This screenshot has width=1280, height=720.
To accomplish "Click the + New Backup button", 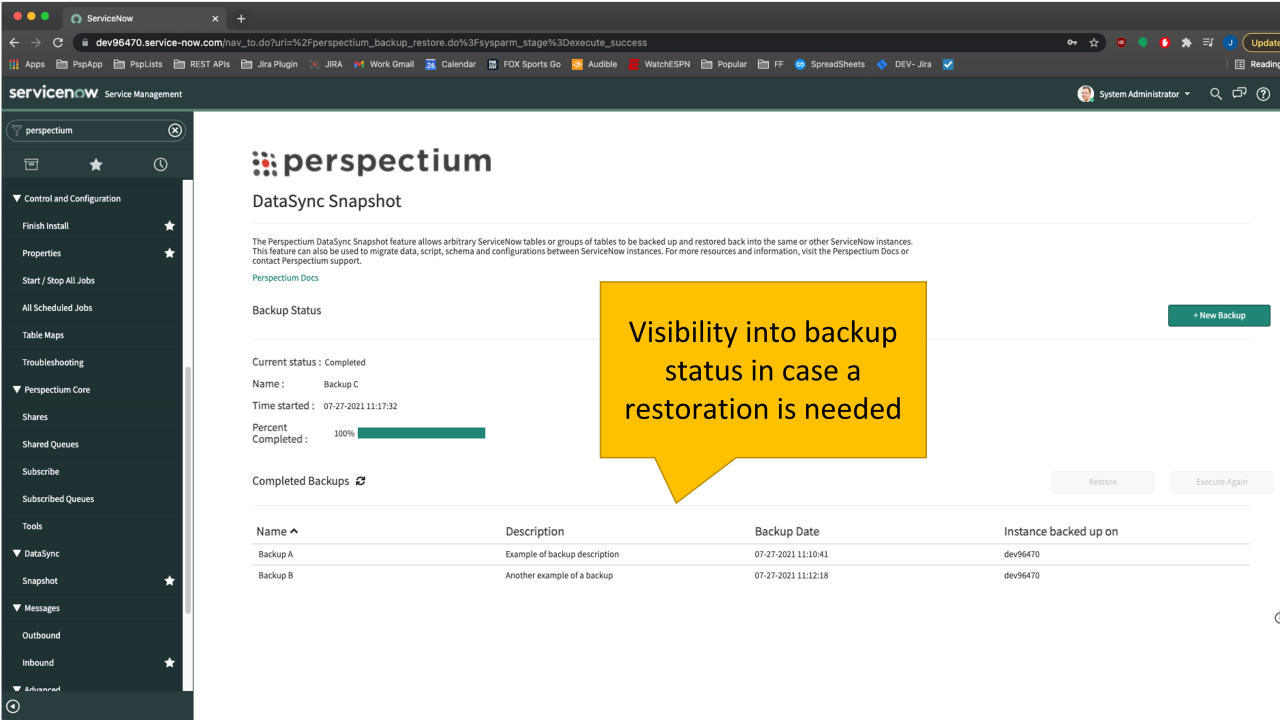I will coord(1219,315).
